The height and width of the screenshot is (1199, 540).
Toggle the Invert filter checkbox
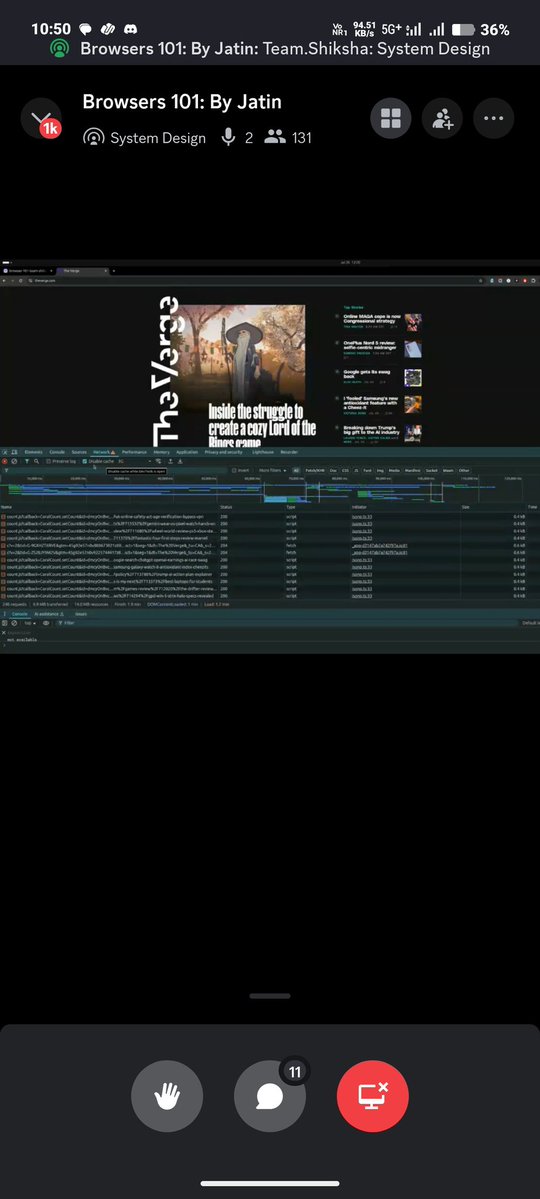click(241, 470)
